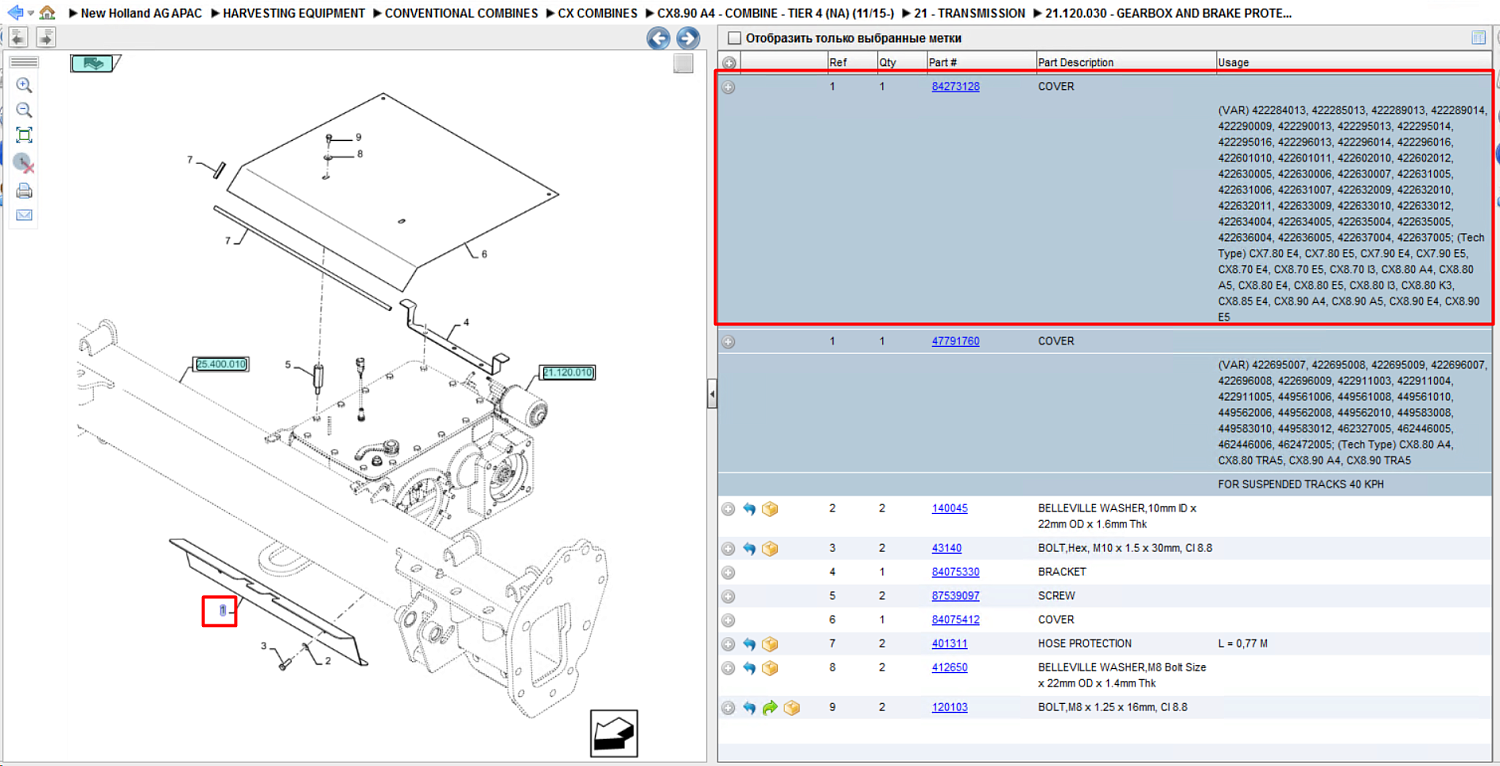
Task: Open the 25.400.010 reference label in diagram
Action: coord(221,364)
